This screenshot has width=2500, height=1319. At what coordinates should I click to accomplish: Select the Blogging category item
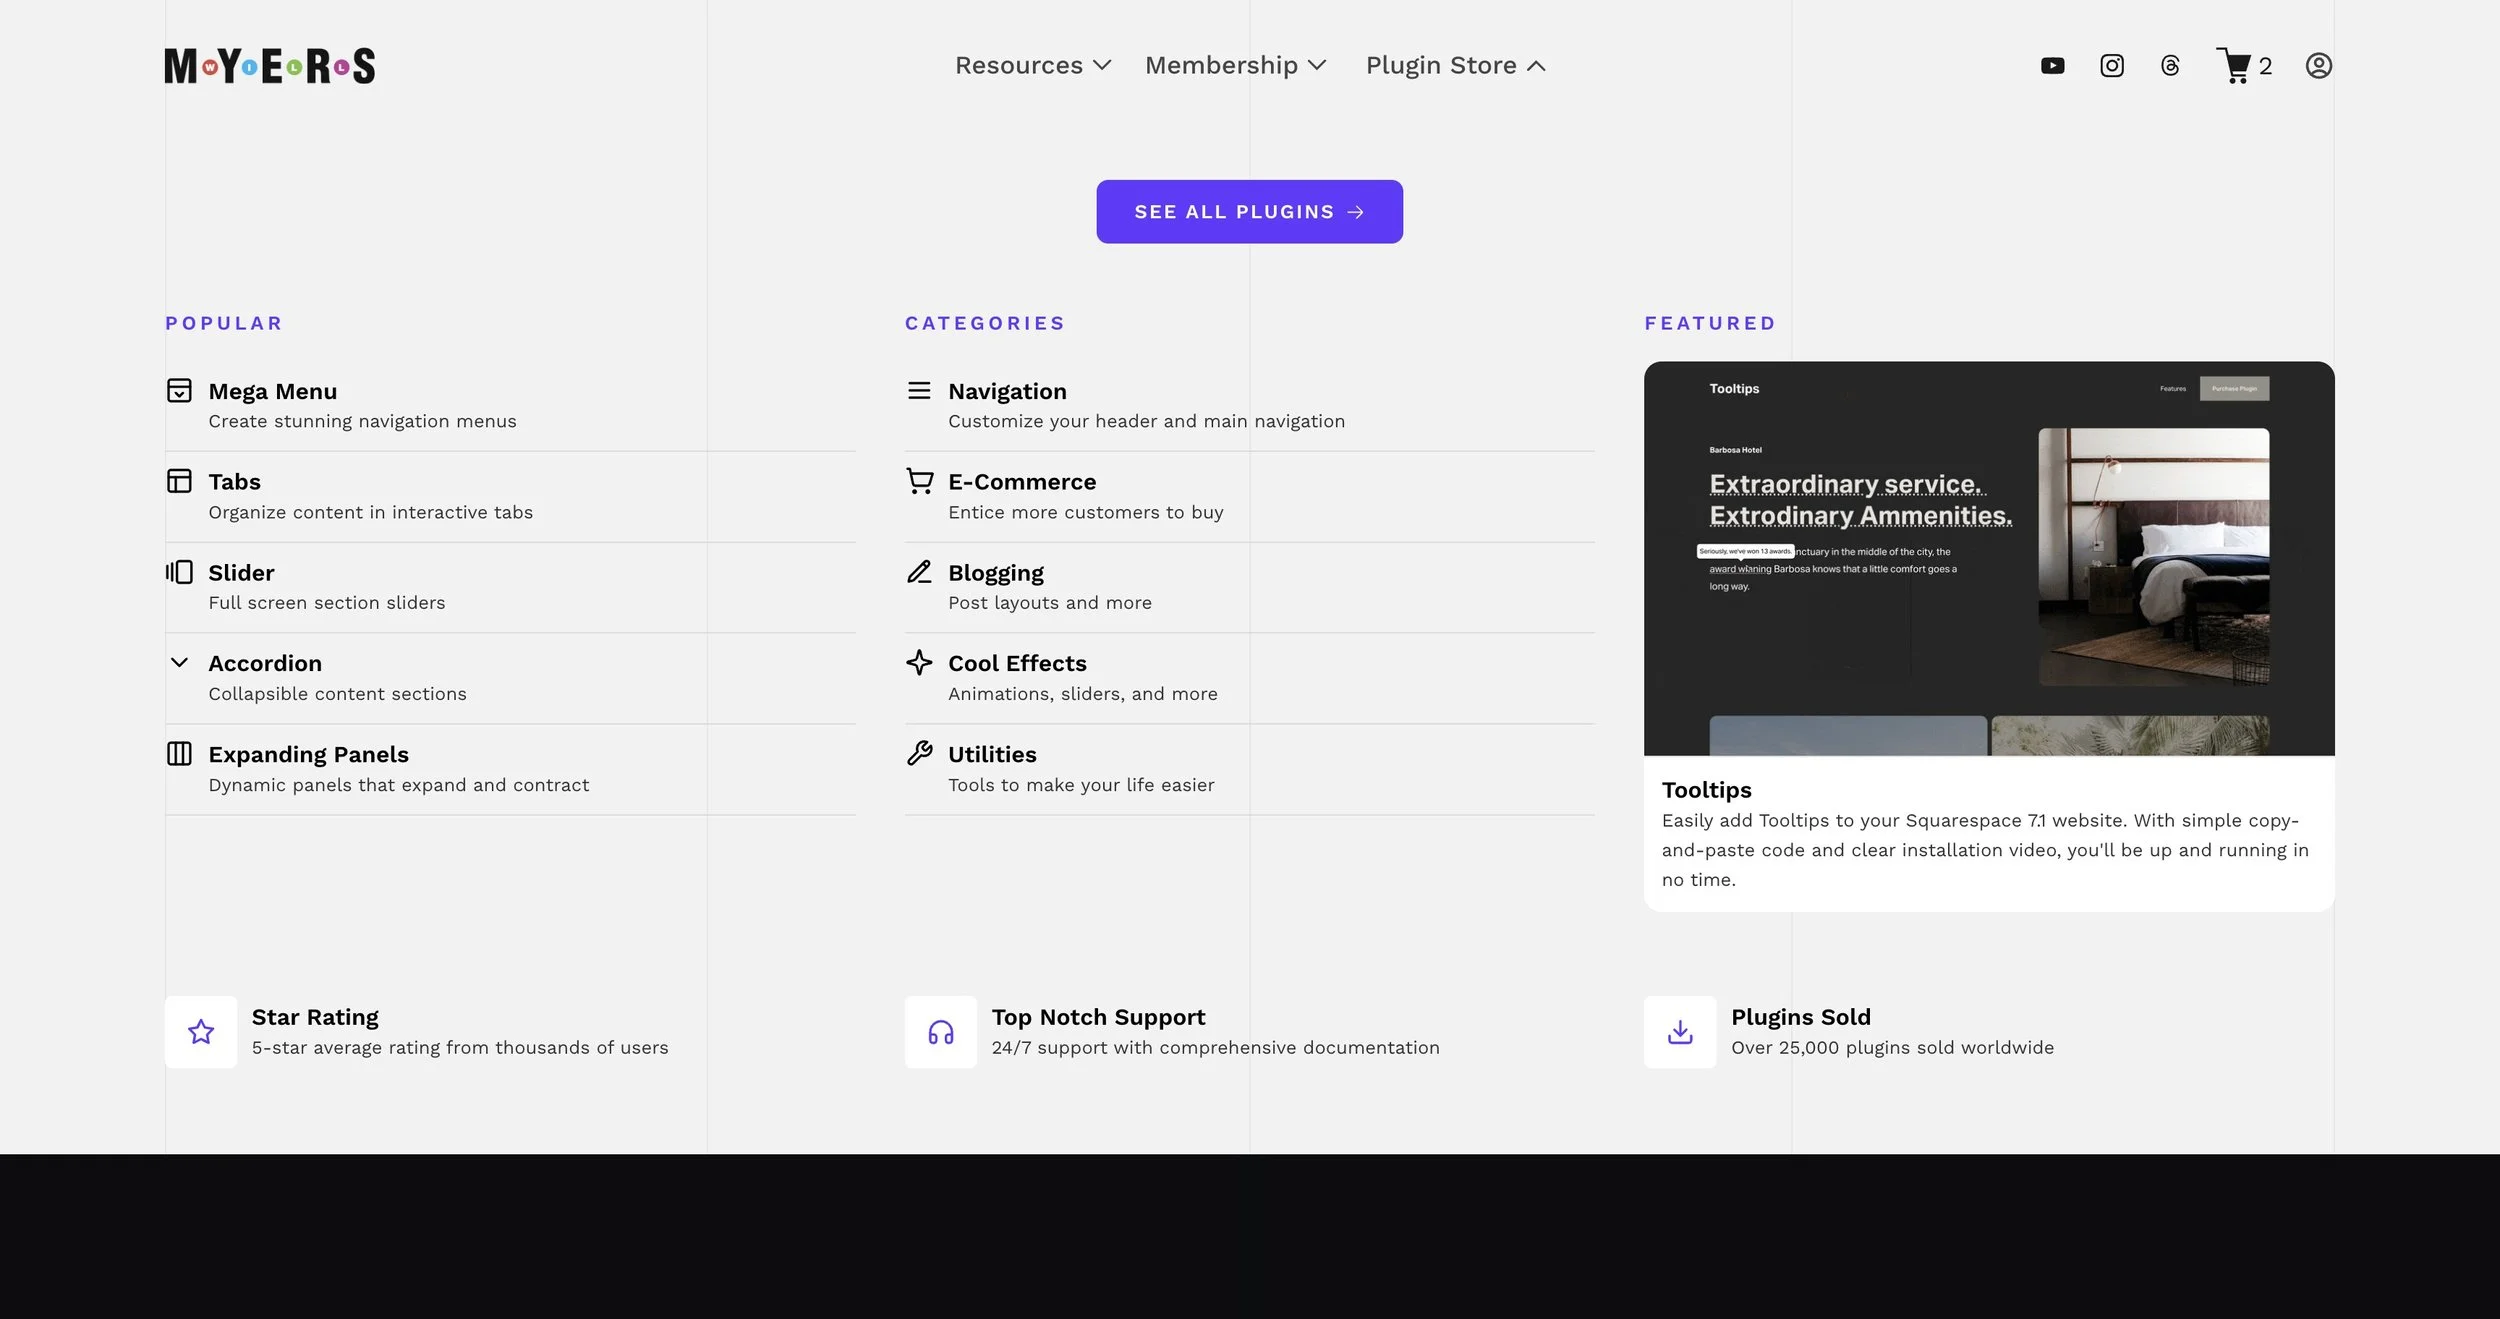pos(1049,587)
